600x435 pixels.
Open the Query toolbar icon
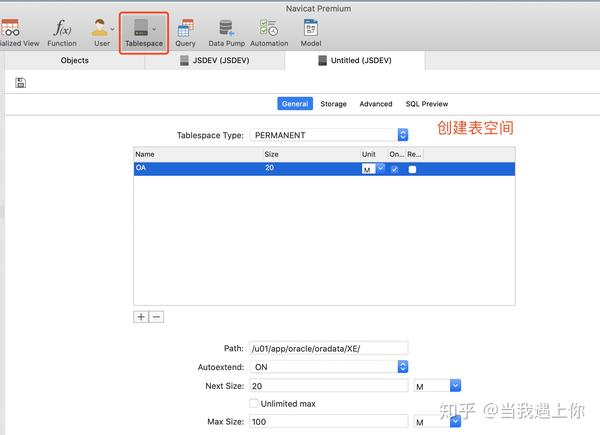click(x=186, y=33)
